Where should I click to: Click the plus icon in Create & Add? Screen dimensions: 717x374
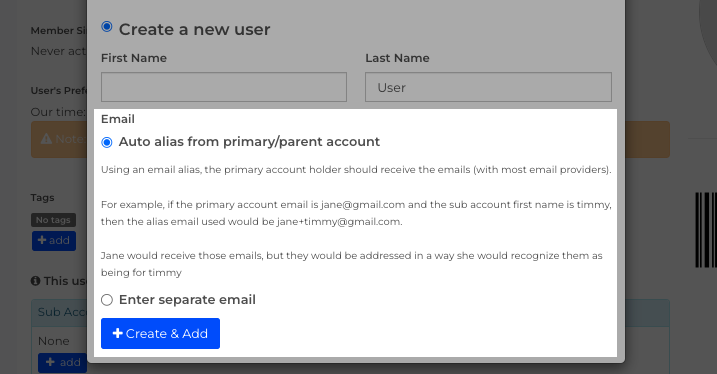click(118, 333)
